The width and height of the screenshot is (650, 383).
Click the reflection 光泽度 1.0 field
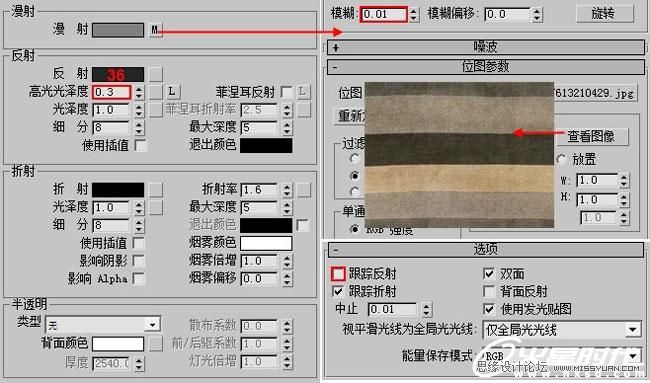click(111, 110)
